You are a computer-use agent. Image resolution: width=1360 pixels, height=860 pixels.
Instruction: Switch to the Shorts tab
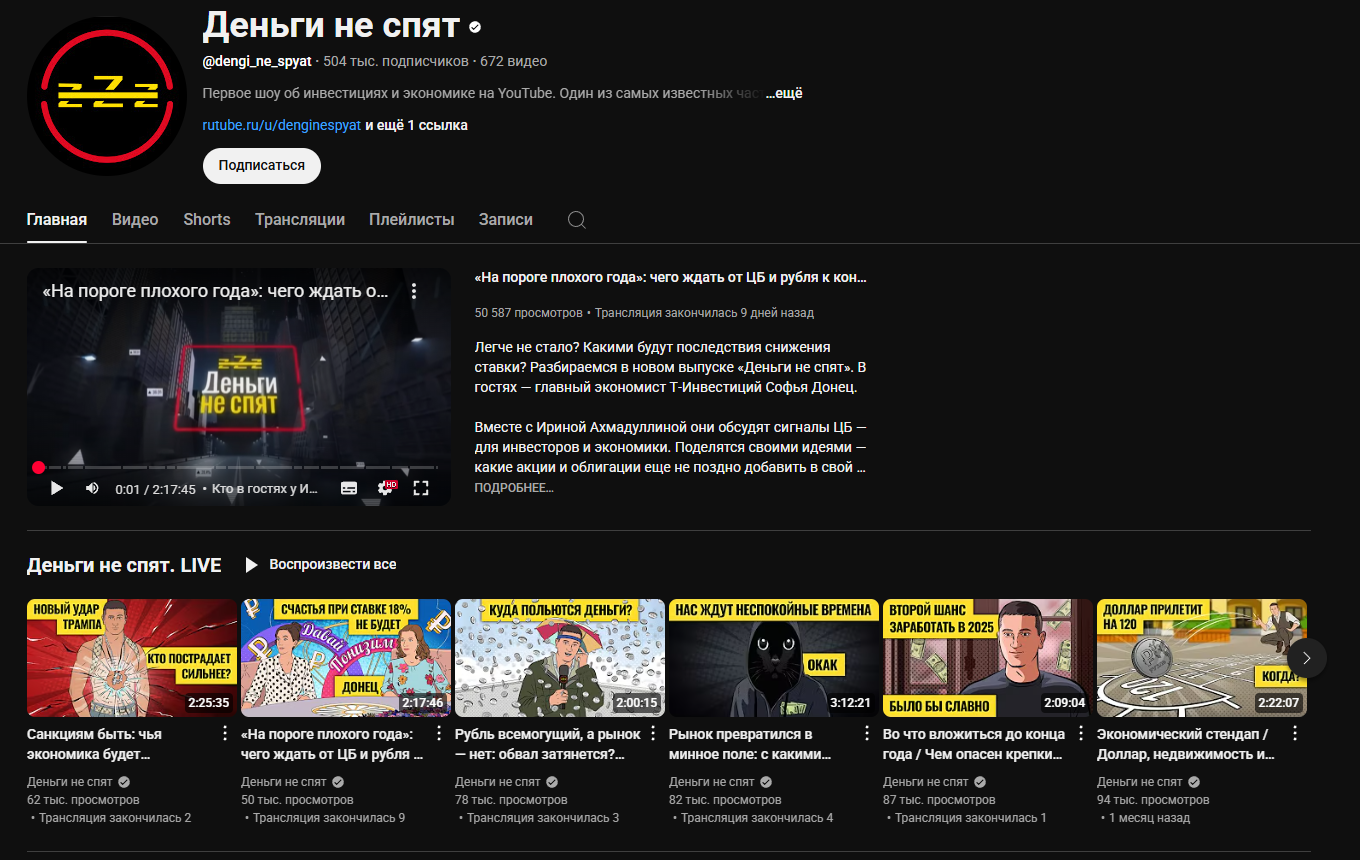[207, 220]
